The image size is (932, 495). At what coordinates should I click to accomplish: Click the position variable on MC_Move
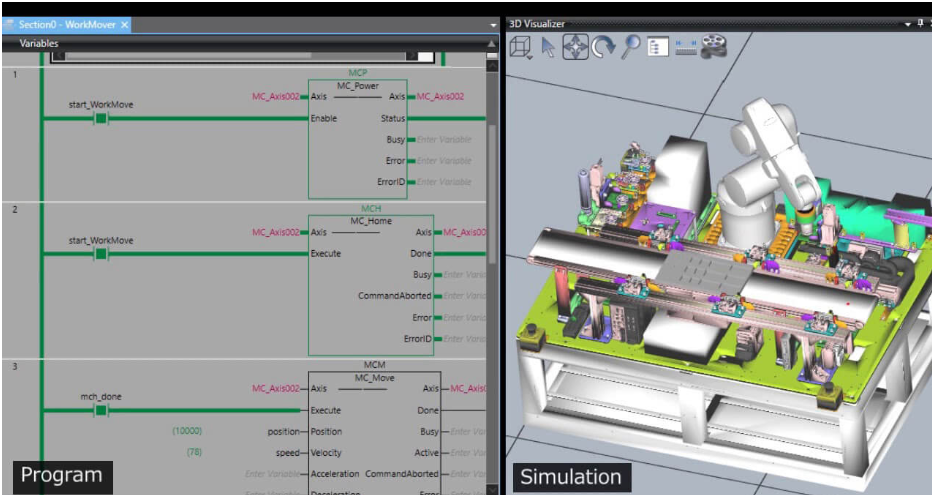pyautogui.click(x=284, y=431)
